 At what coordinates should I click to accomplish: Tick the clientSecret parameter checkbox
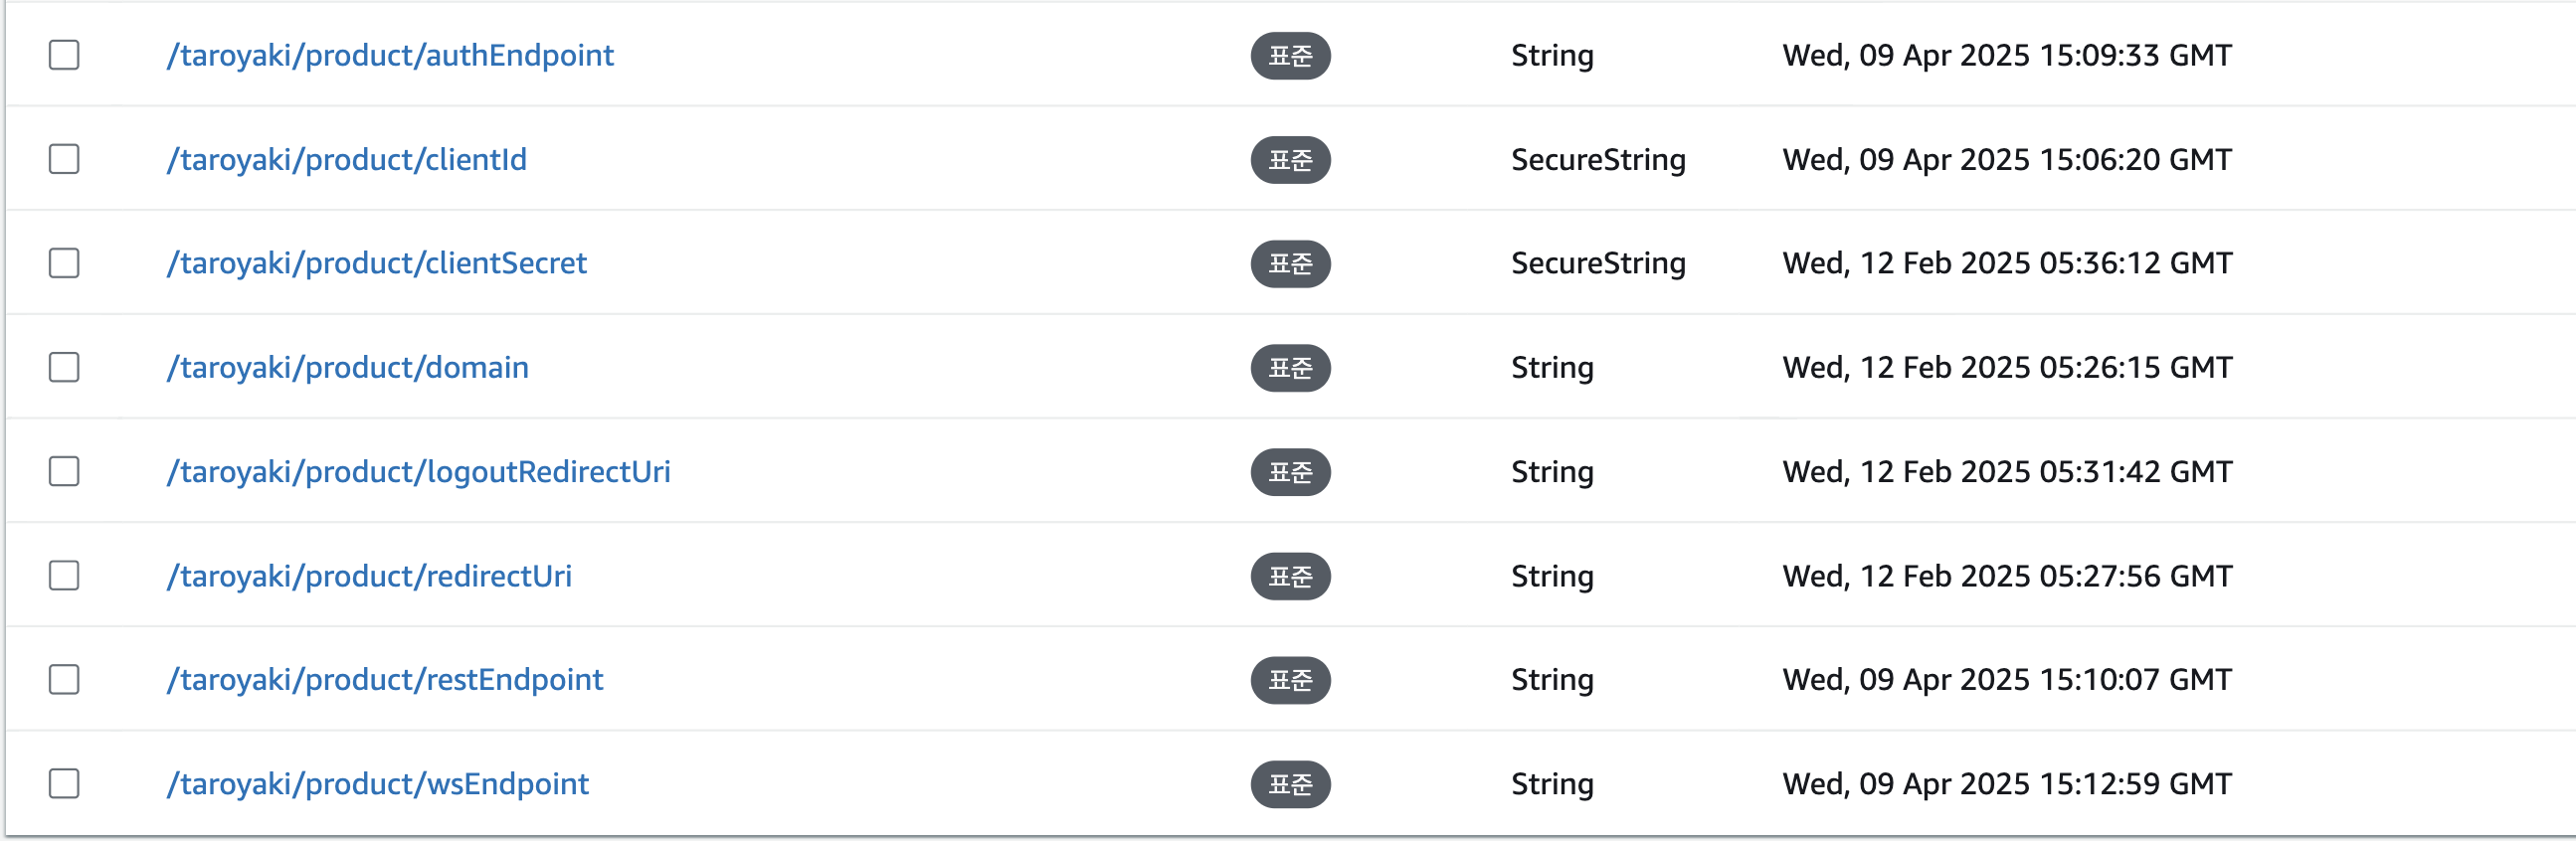64,263
